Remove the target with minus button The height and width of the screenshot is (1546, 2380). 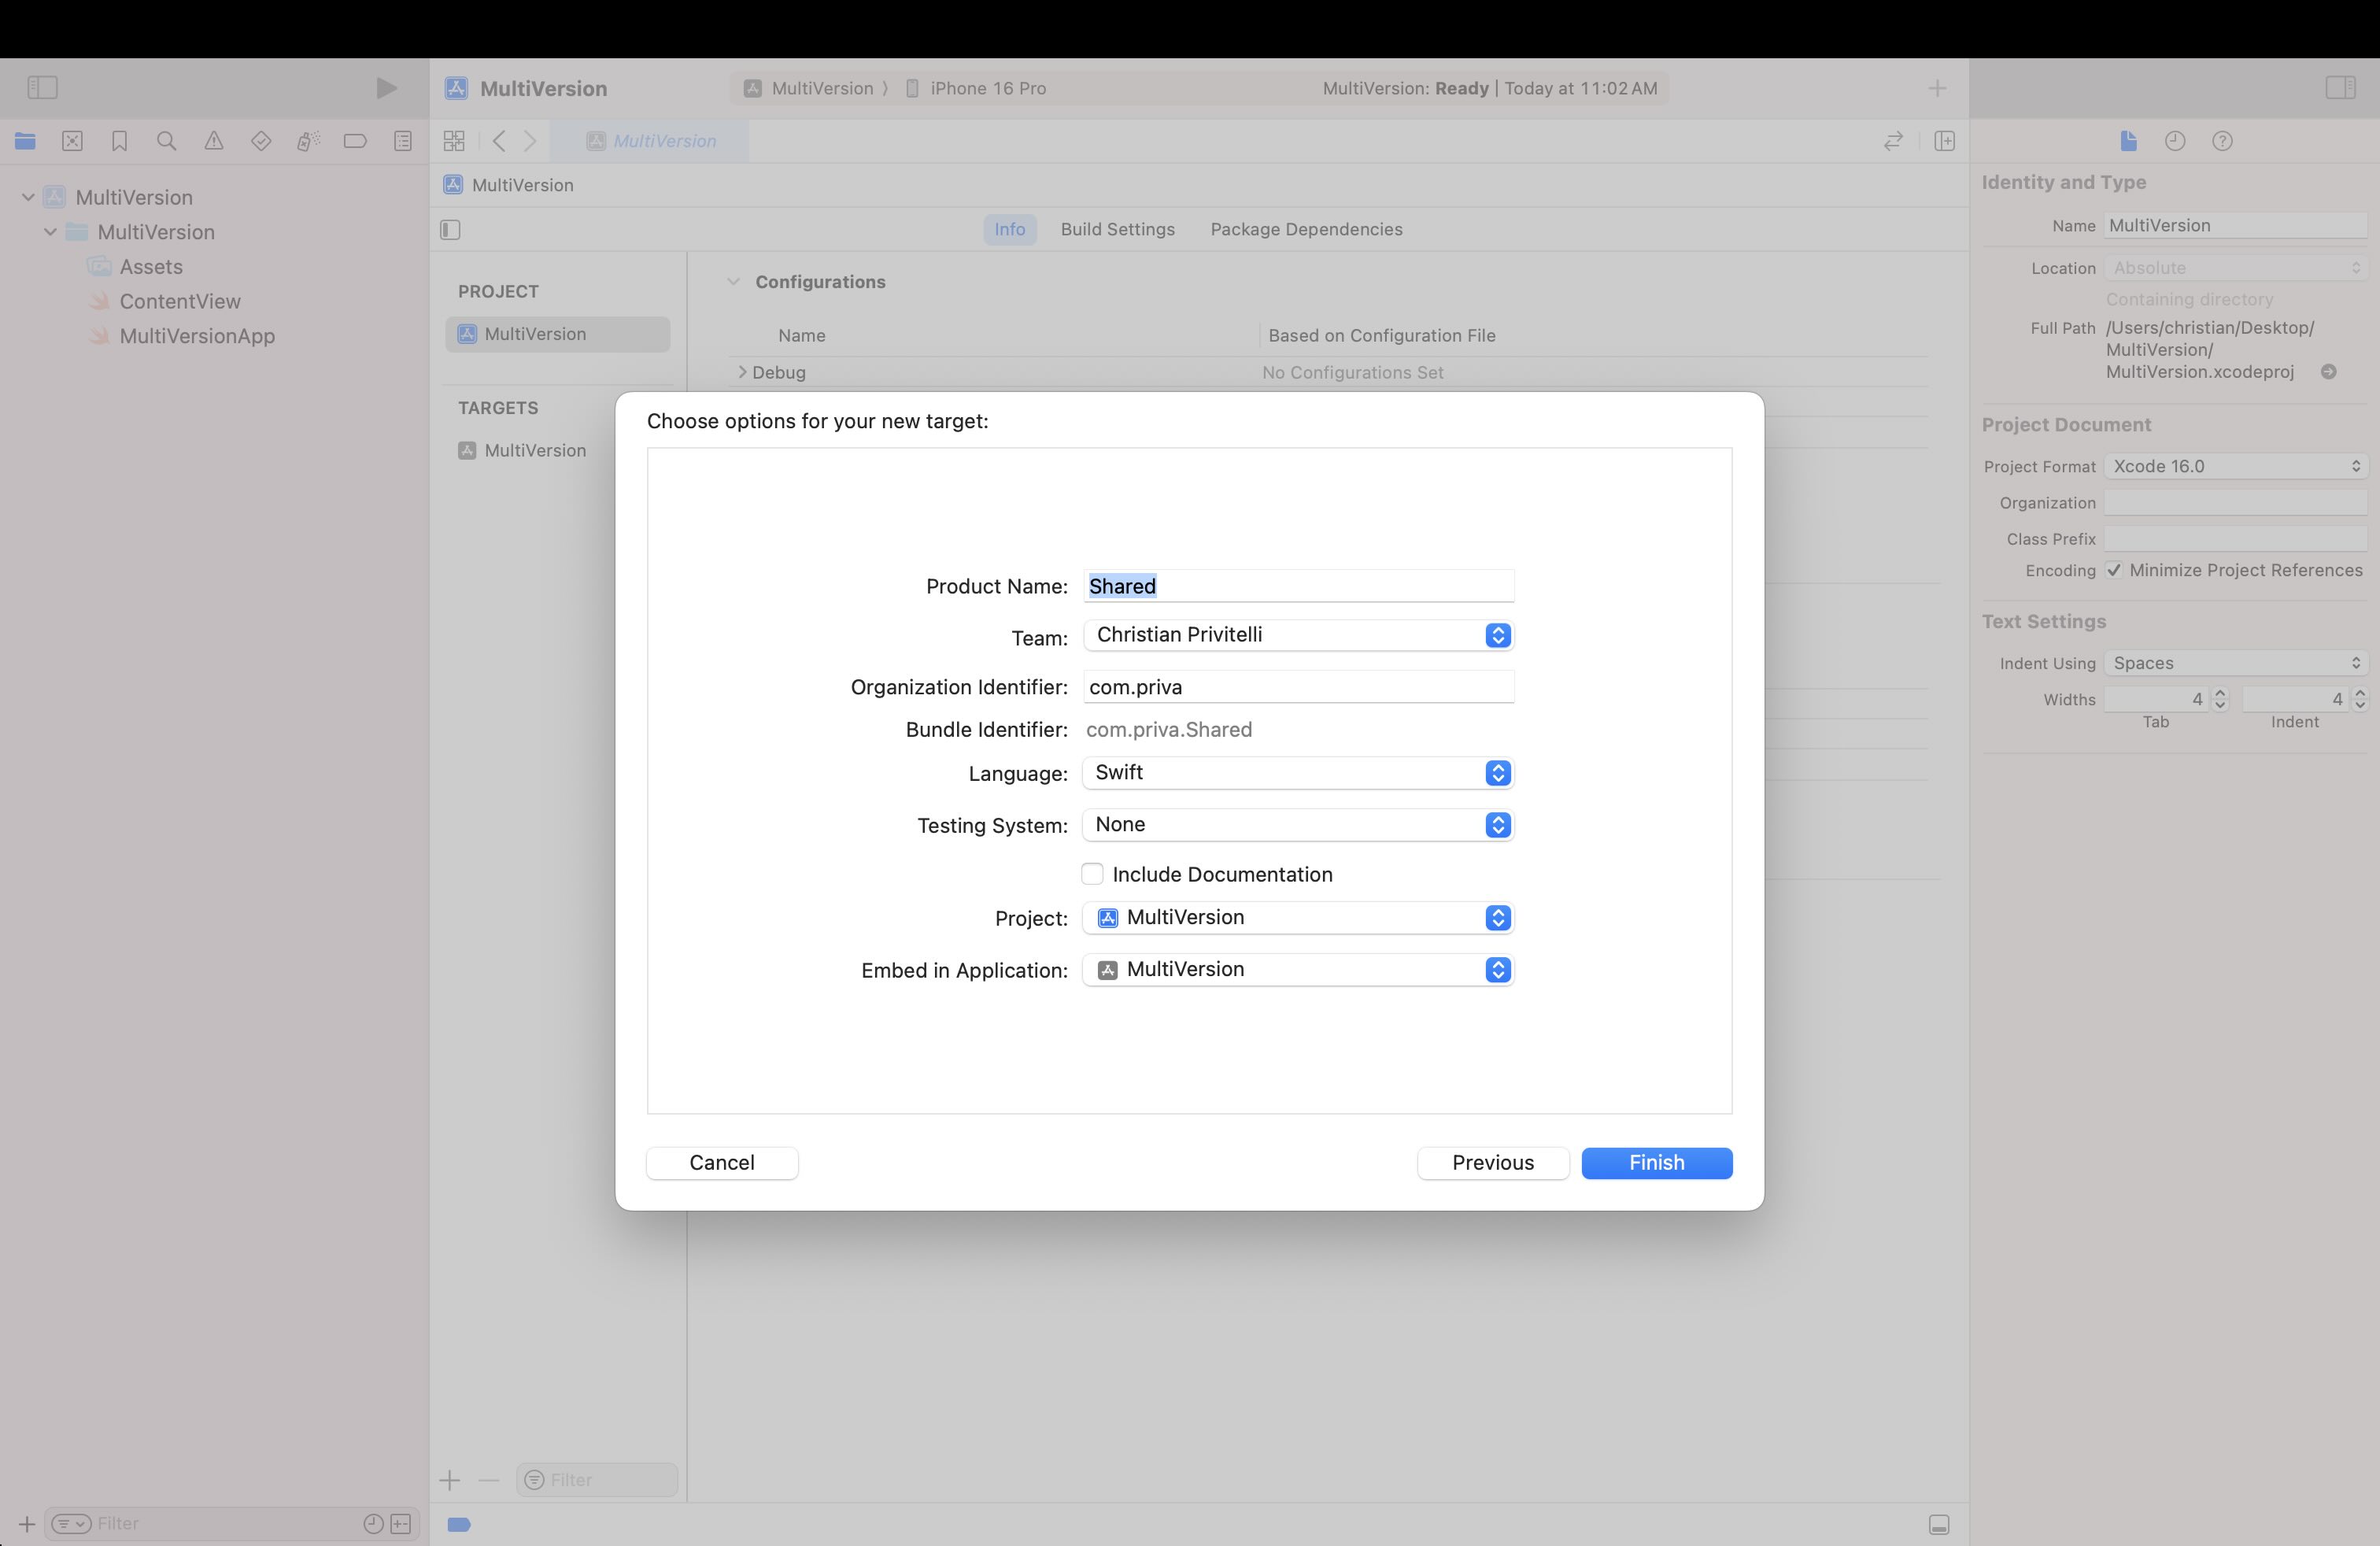tap(489, 1480)
